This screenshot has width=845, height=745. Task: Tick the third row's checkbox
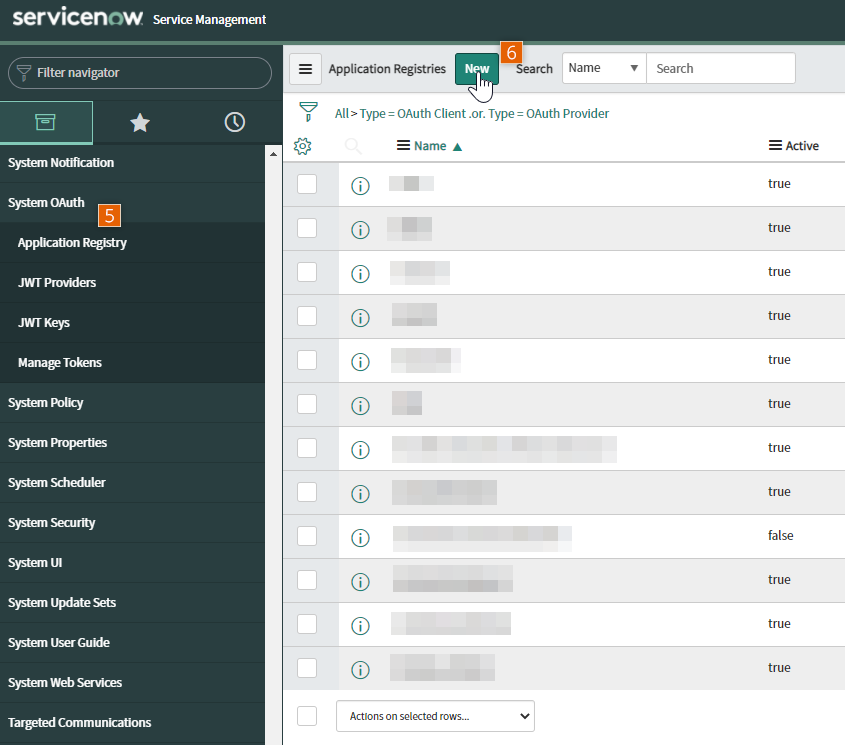pyautogui.click(x=307, y=272)
